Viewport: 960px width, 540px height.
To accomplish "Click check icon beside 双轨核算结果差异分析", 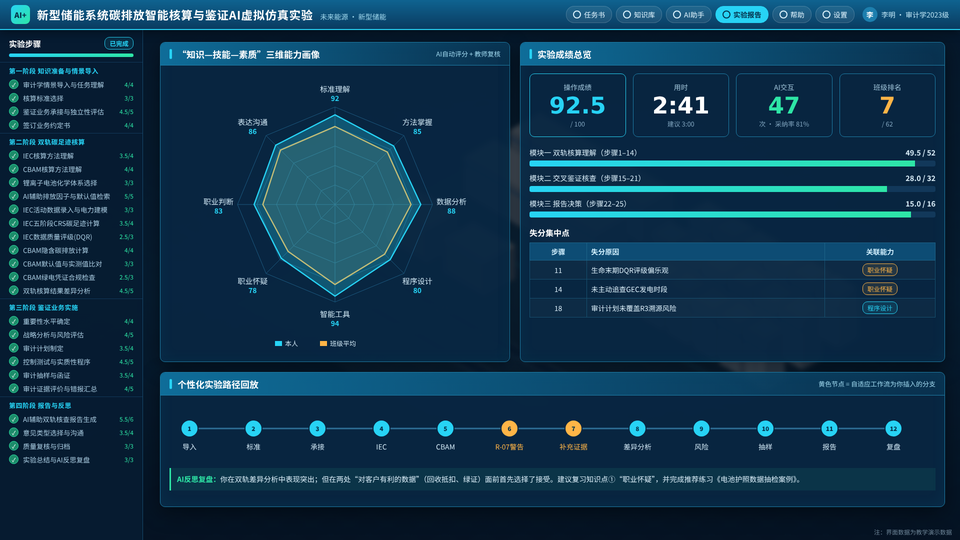I will tap(13, 290).
